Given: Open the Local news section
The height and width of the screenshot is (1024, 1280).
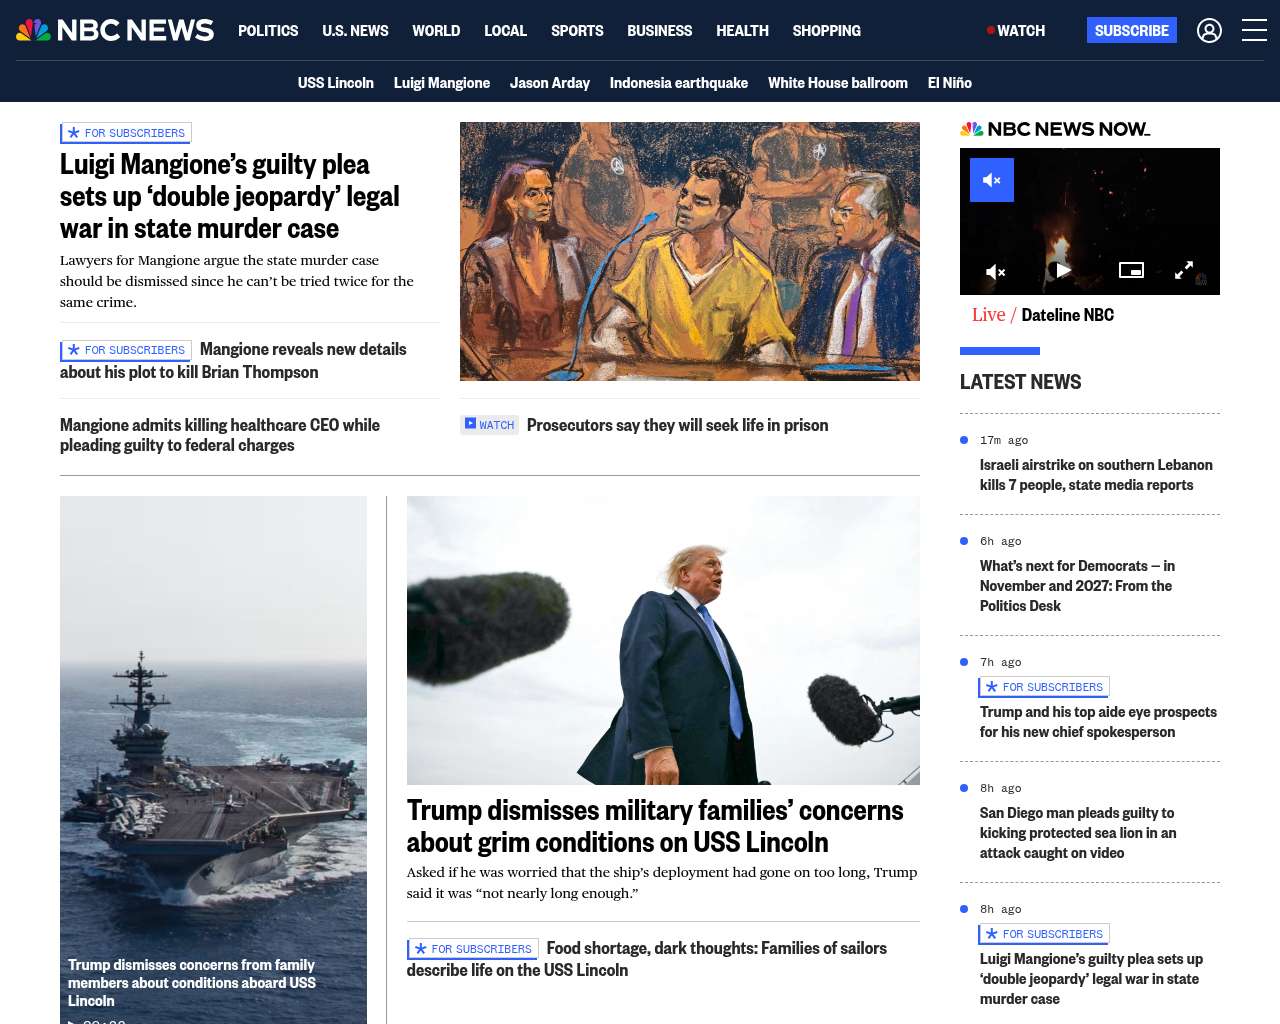Looking at the screenshot, I should click(x=505, y=31).
